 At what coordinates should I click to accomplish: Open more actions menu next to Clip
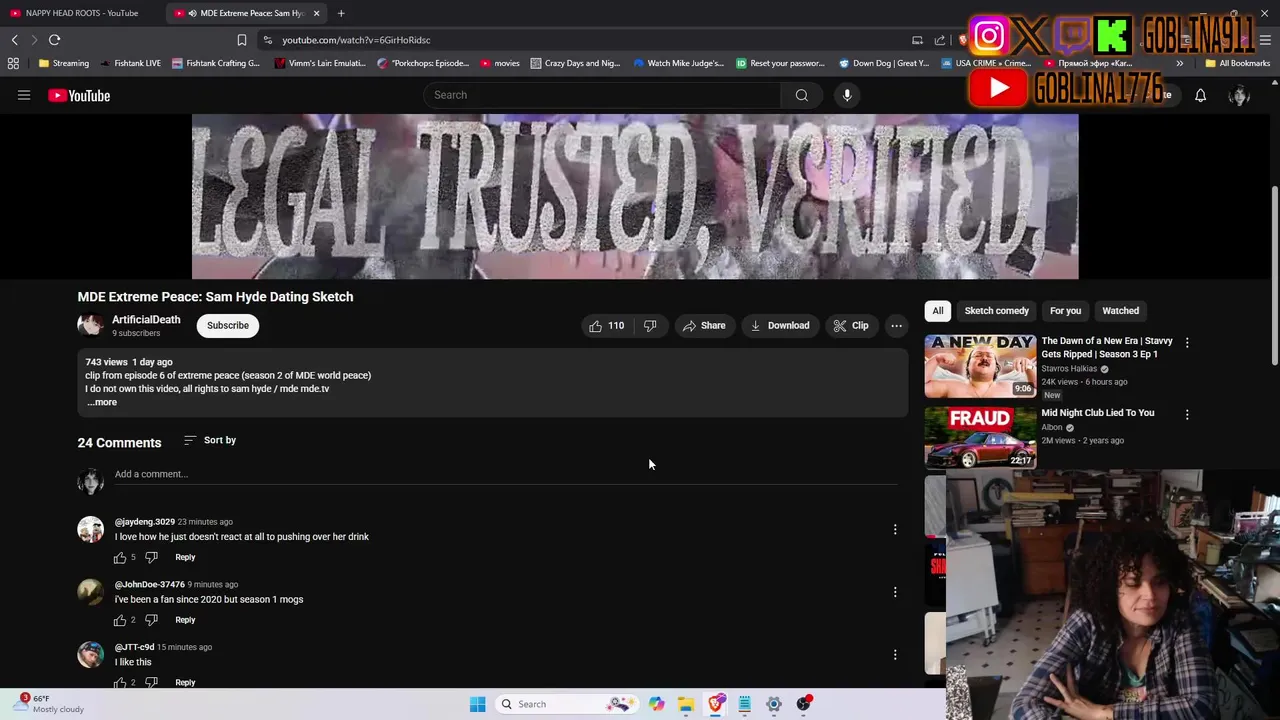pyautogui.click(x=896, y=325)
